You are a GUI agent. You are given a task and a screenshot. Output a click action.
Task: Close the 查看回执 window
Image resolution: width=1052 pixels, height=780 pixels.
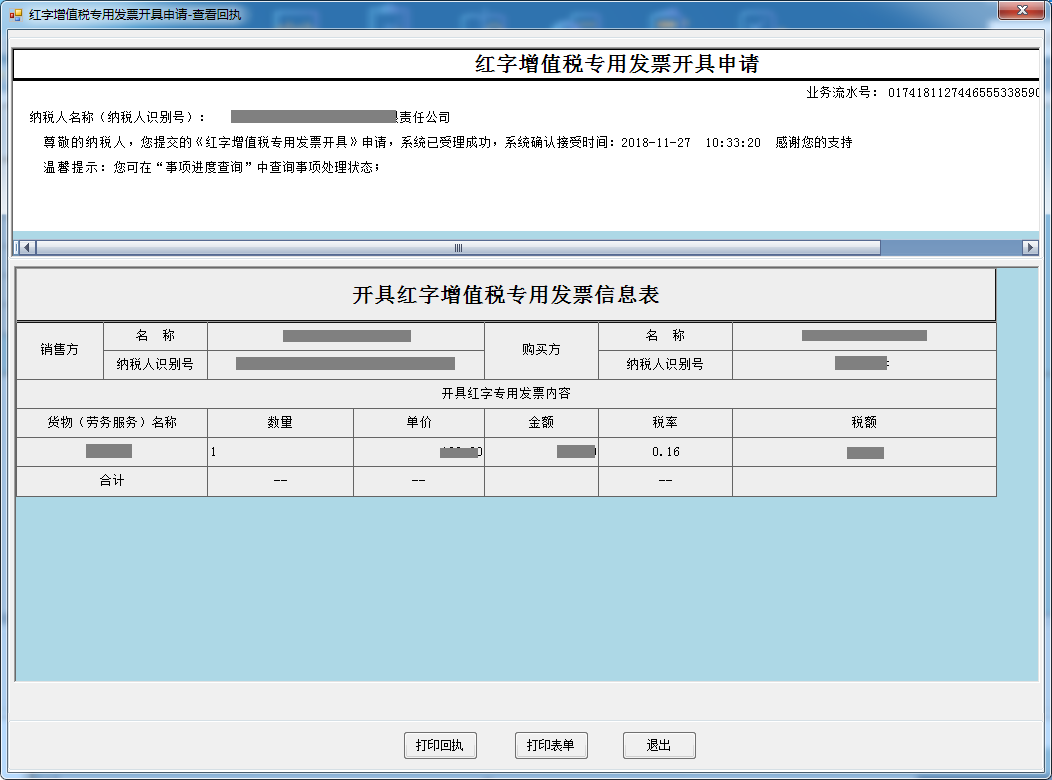[x=1021, y=10]
